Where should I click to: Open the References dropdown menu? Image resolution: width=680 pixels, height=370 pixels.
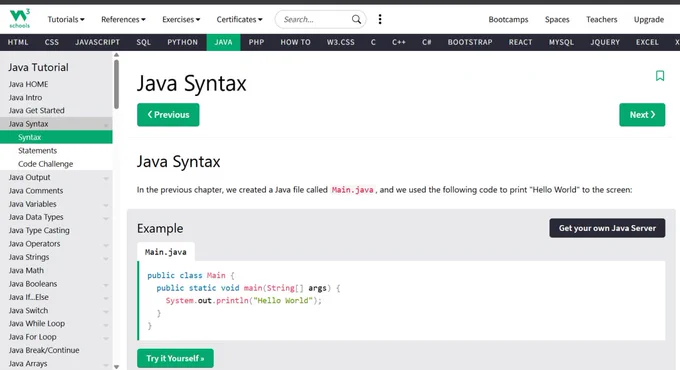pyautogui.click(x=123, y=19)
